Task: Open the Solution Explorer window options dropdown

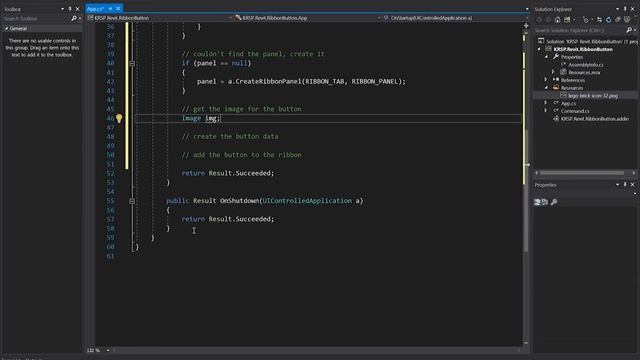Action: (x=617, y=9)
